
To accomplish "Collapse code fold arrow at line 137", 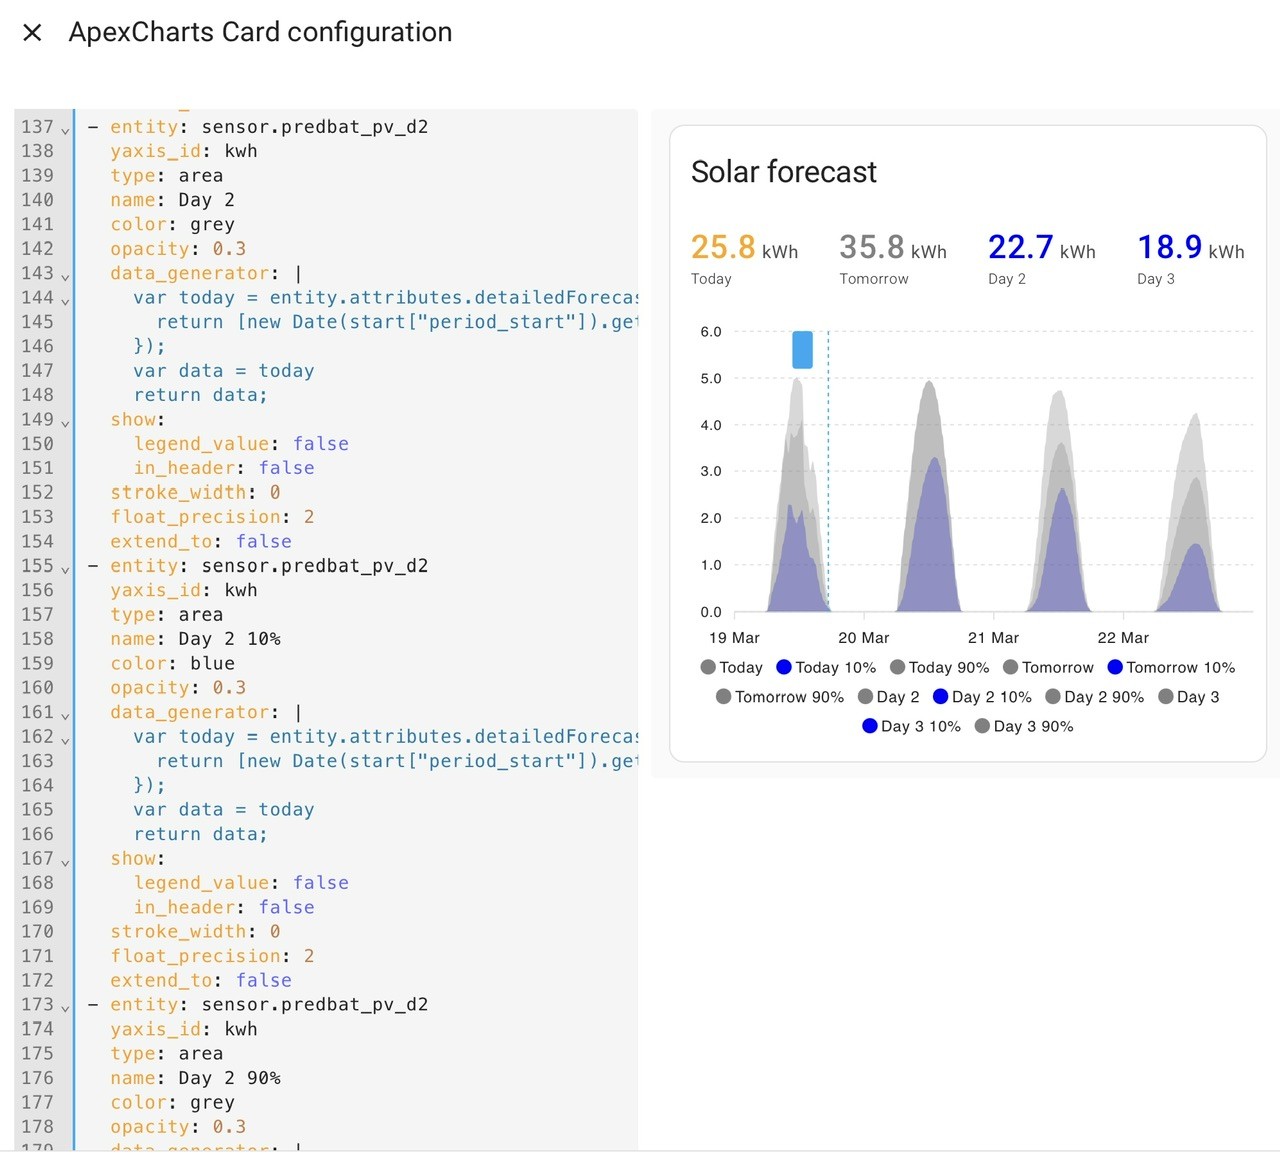I will point(65,130).
